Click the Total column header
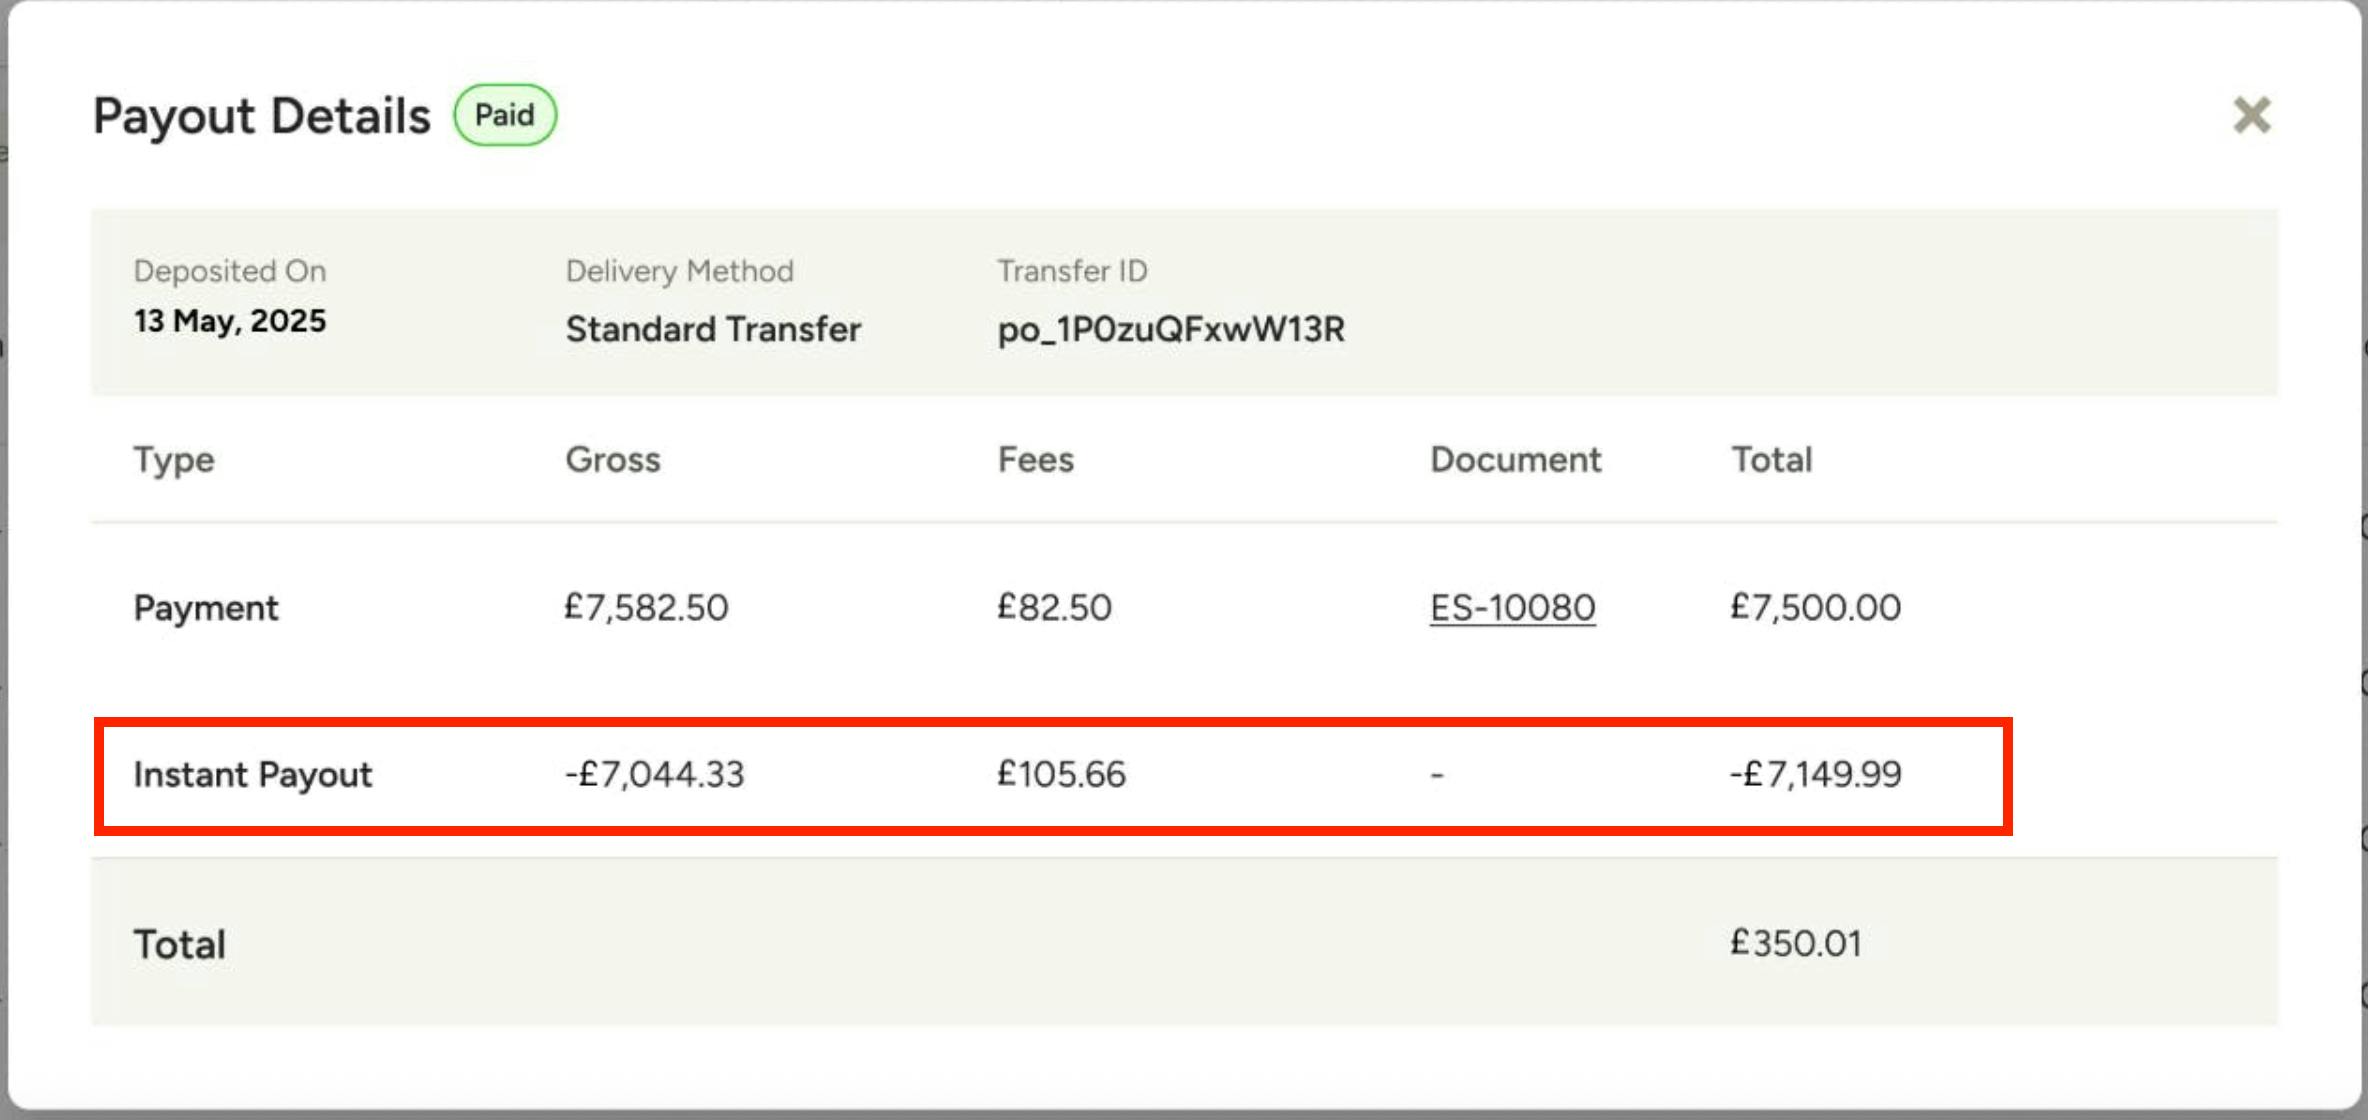2368x1120 pixels. [x=1772, y=459]
